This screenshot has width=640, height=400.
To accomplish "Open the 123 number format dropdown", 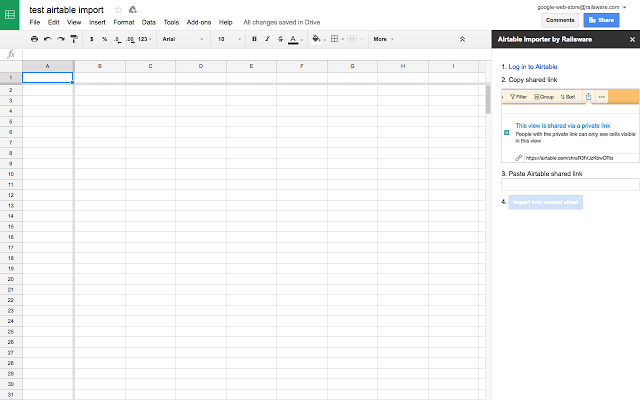I will pos(145,39).
